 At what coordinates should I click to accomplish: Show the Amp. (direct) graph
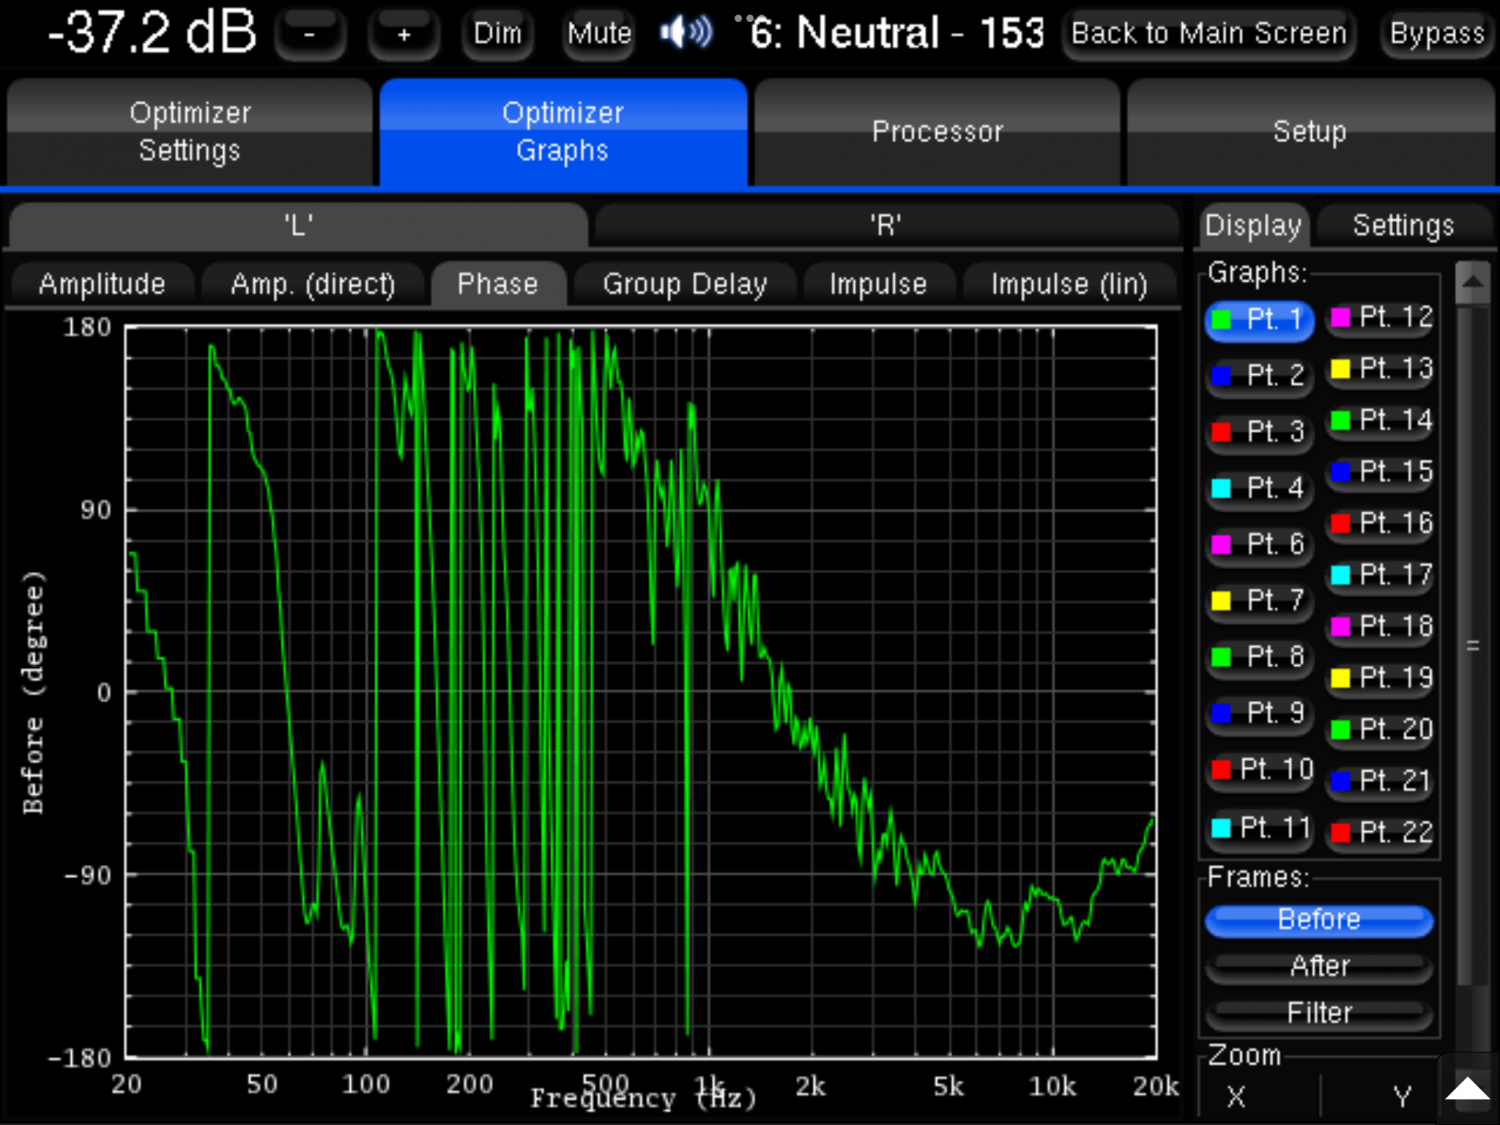pos(313,284)
